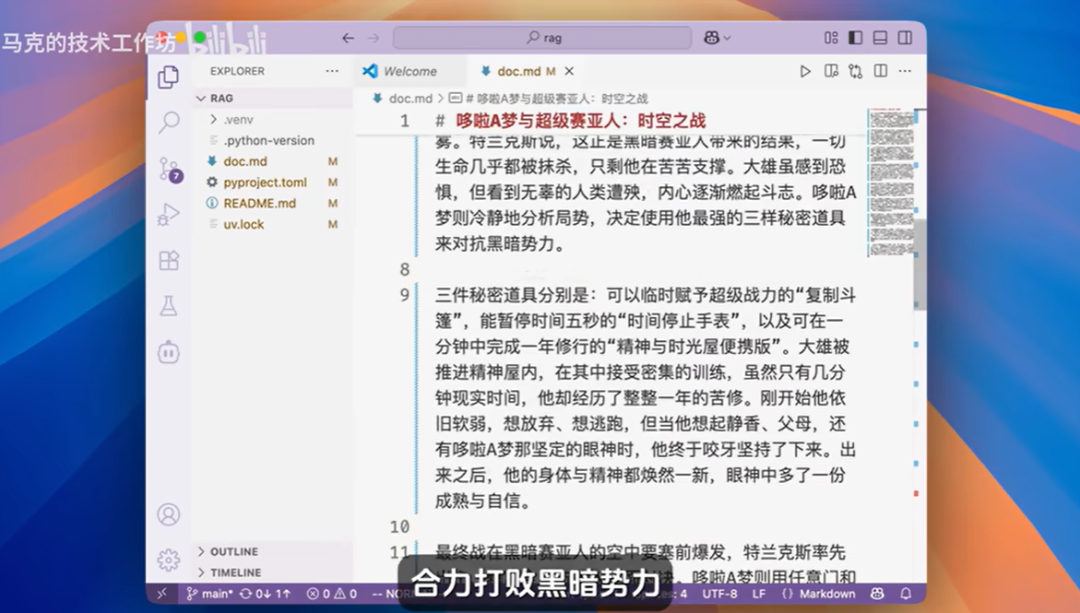The image size is (1080, 613).
Task: Click line number 8 in the gutter
Action: [x=405, y=269]
